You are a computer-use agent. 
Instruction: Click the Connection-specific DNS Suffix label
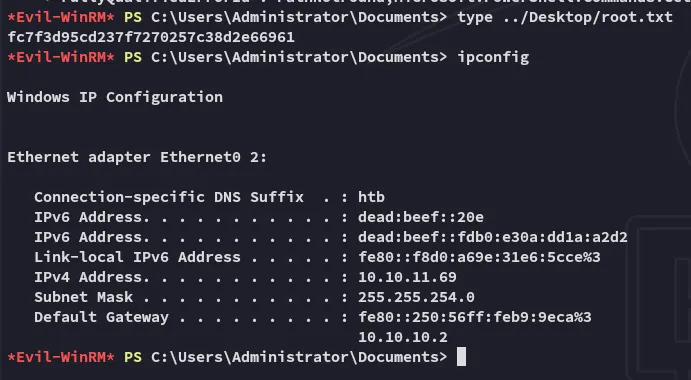pos(169,197)
